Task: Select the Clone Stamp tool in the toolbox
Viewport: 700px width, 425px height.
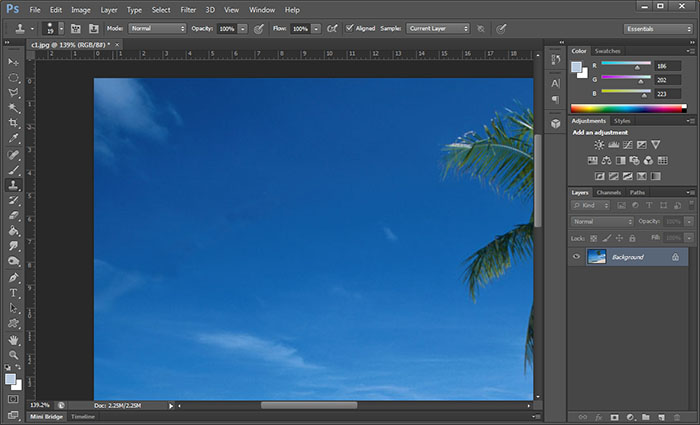Action: click(x=14, y=185)
